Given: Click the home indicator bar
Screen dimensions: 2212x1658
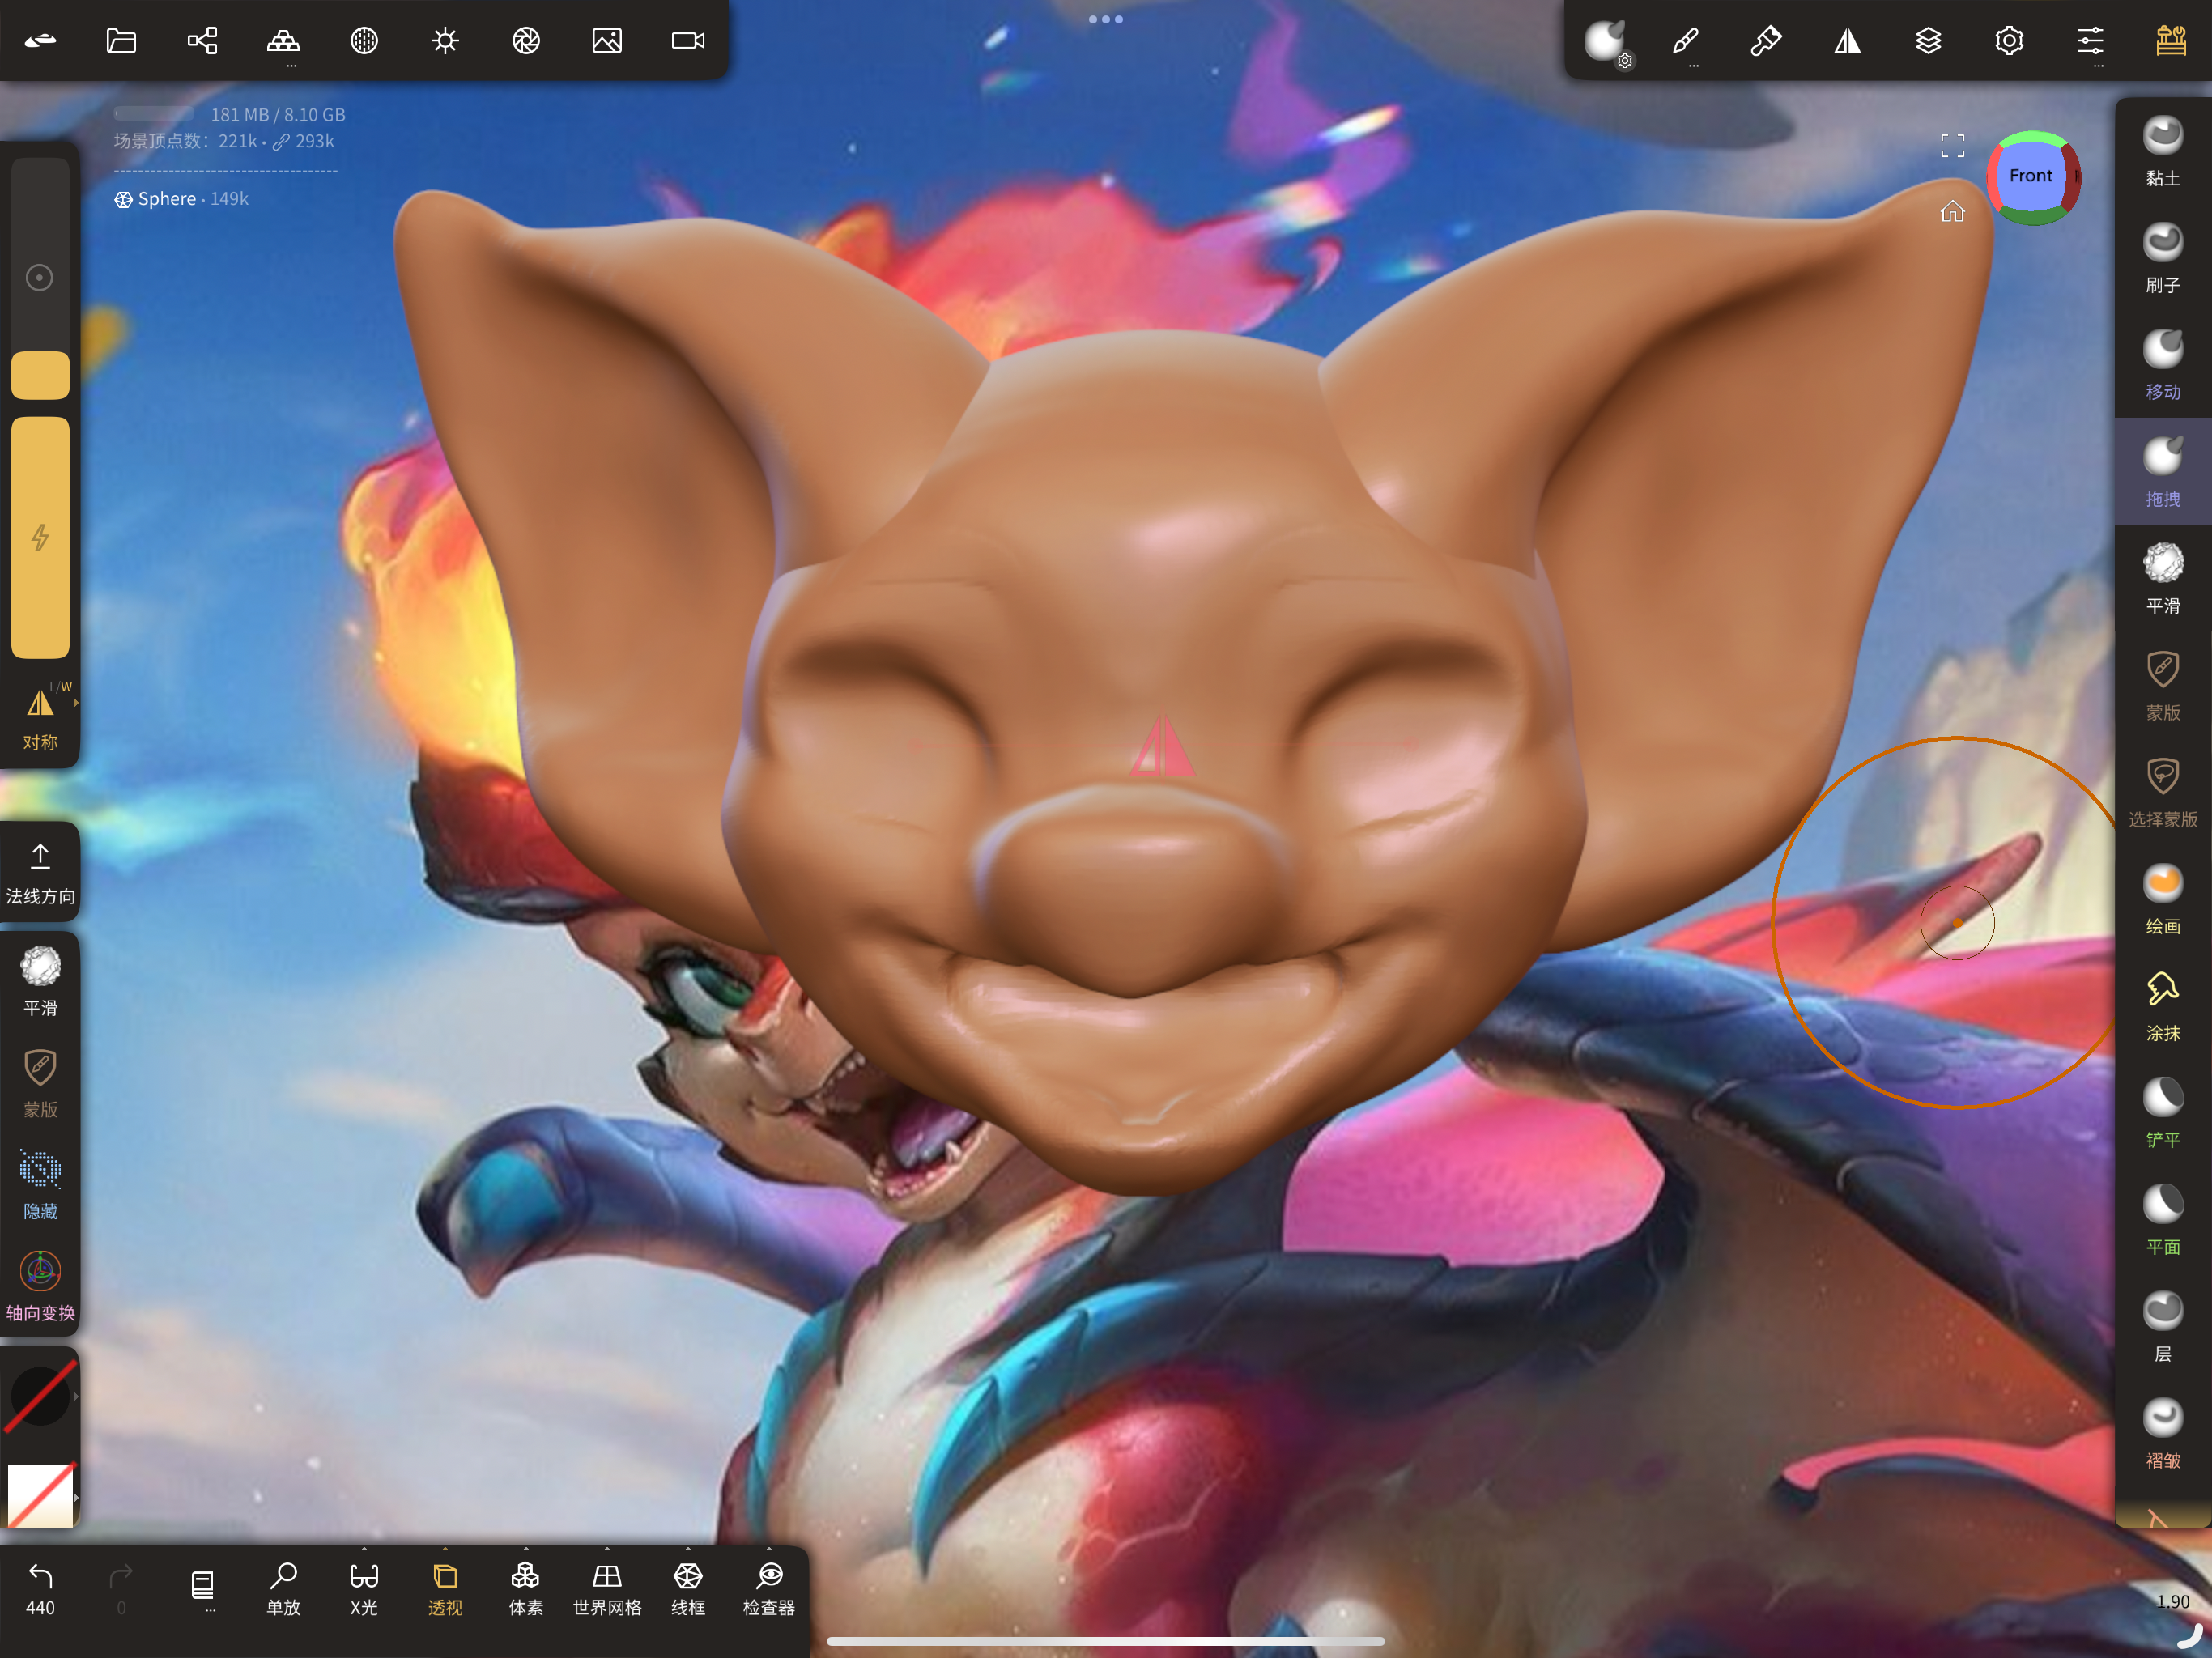Looking at the screenshot, I should (x=1105, y=1641).
